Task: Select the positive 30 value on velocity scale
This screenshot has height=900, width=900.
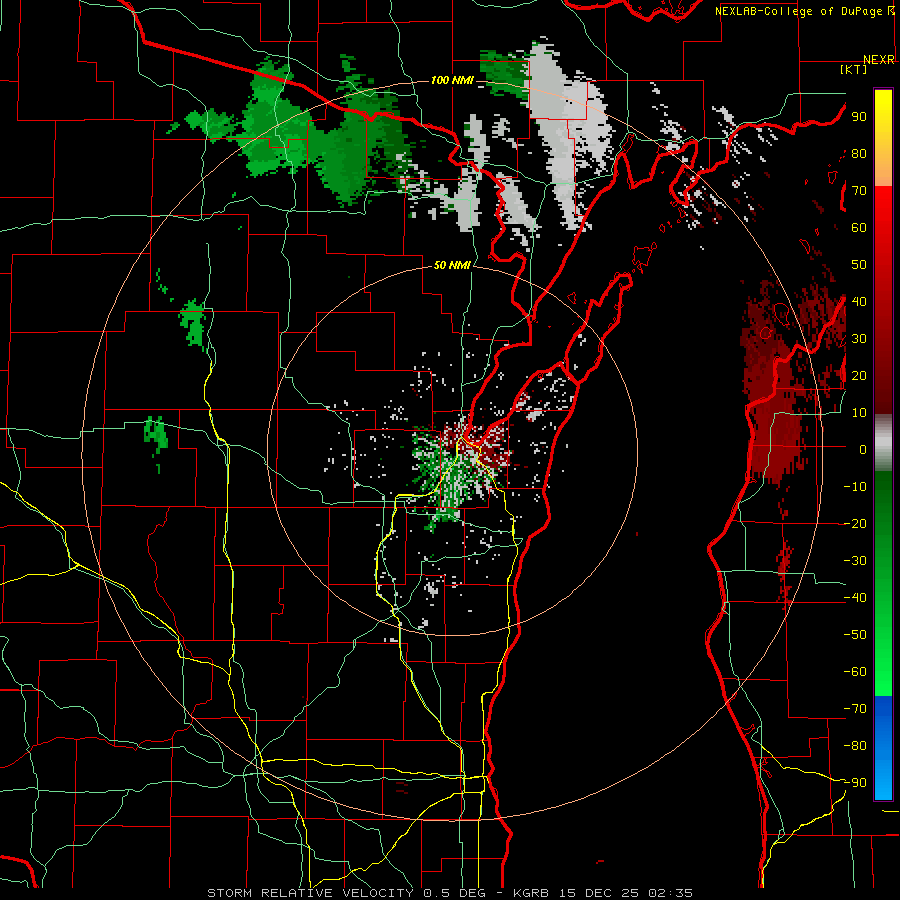Action: click(x=859, y=339)
